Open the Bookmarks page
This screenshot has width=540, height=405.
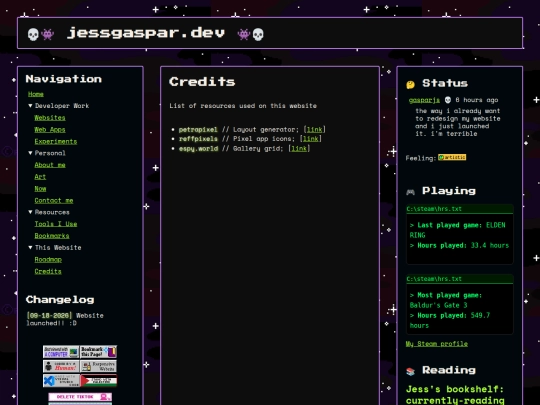tap(52, 236)
